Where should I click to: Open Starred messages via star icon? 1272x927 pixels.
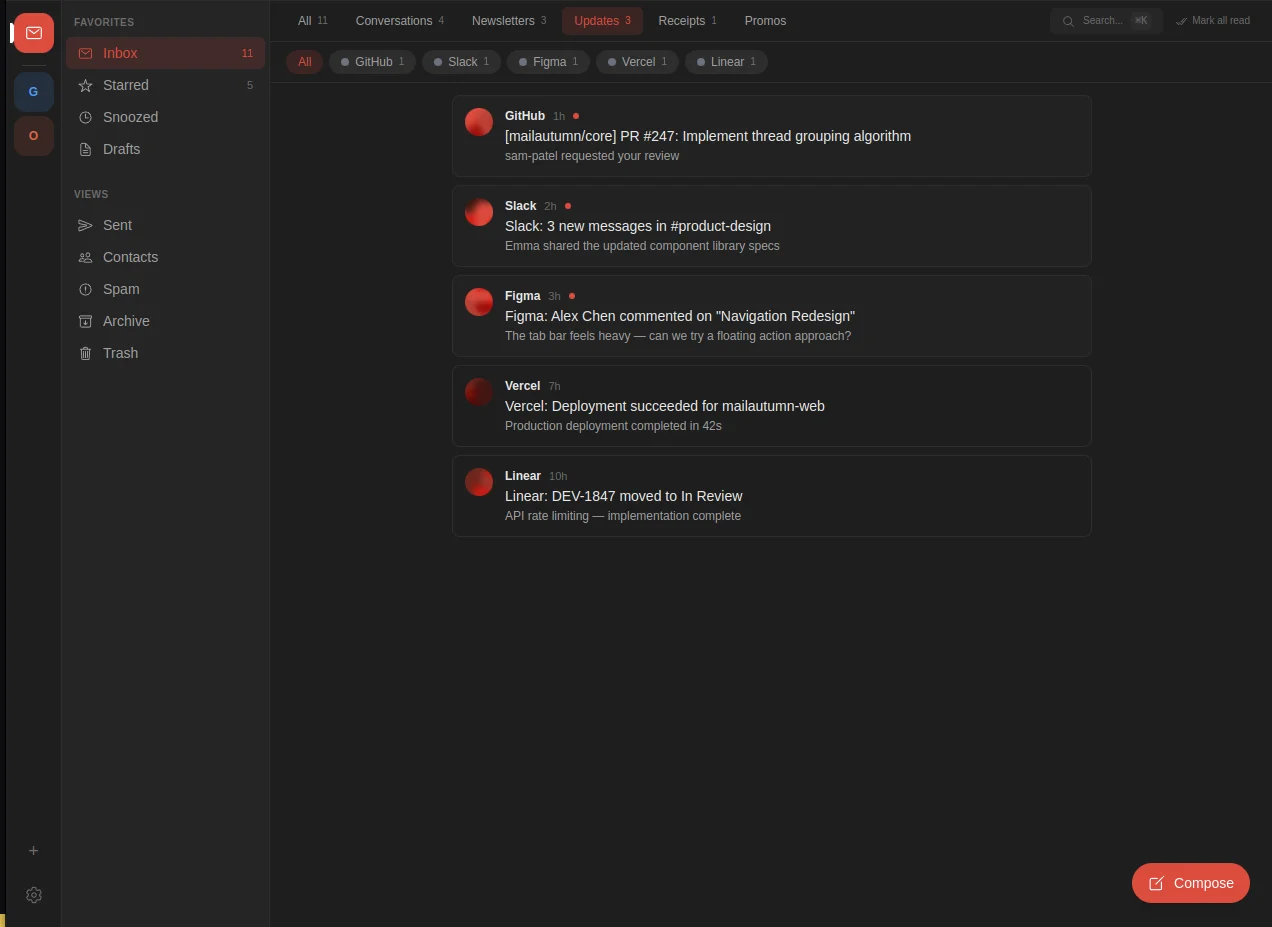(x=87, y=85)
